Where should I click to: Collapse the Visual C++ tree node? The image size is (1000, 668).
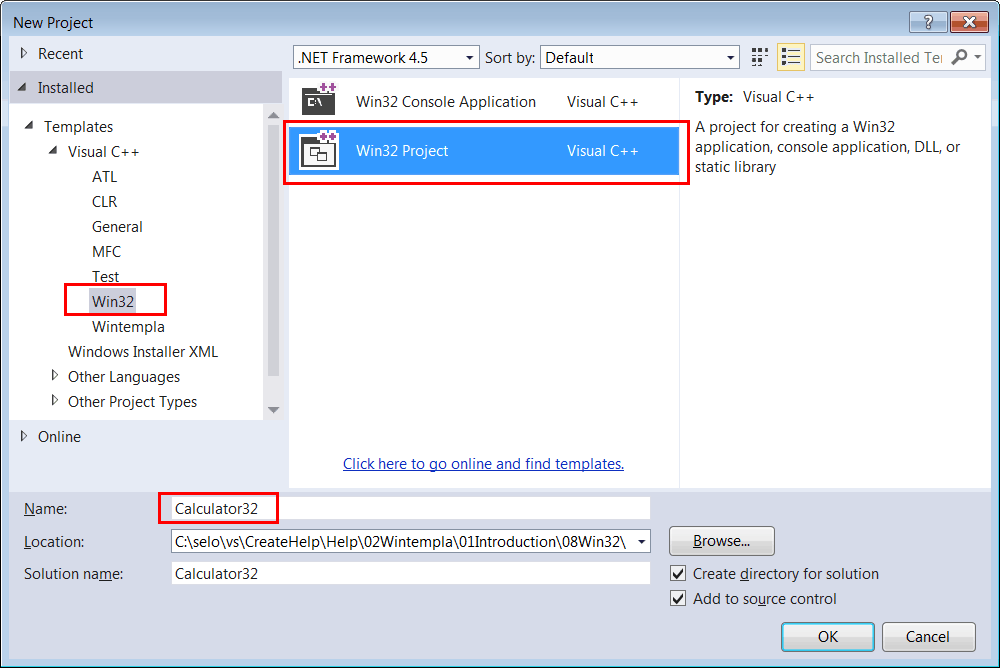tap(54, 151)
